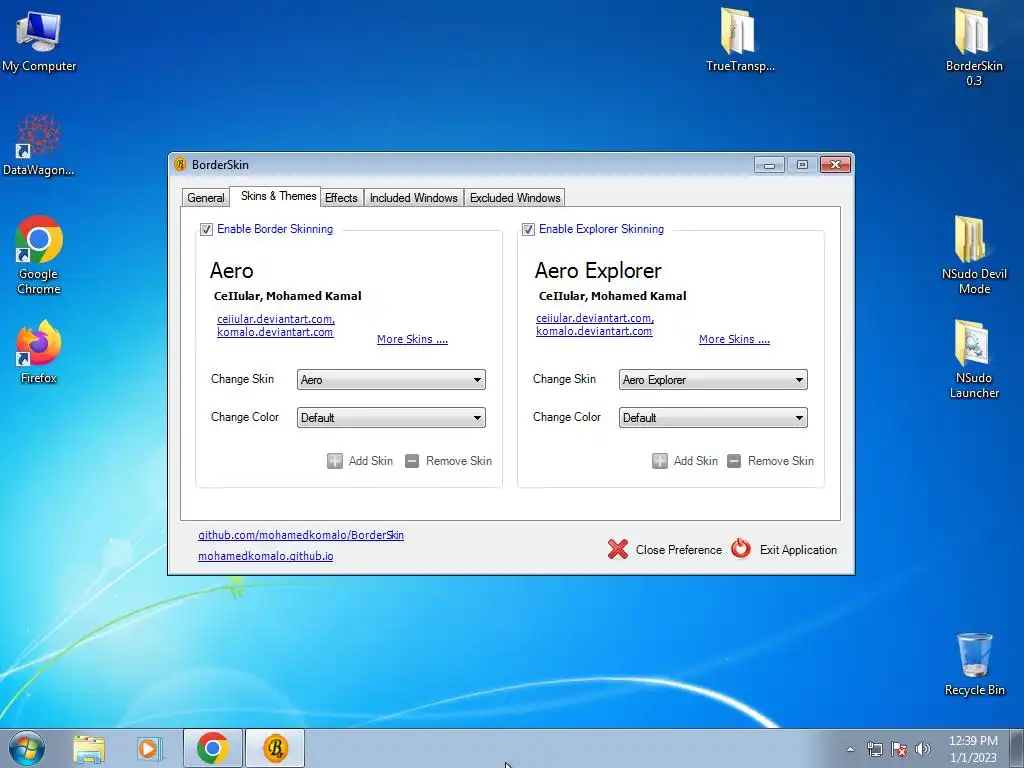Click the Close Preference text label
Image resolution: width=1024 pixels, height=768 pixels.
[x=679, y=550]
